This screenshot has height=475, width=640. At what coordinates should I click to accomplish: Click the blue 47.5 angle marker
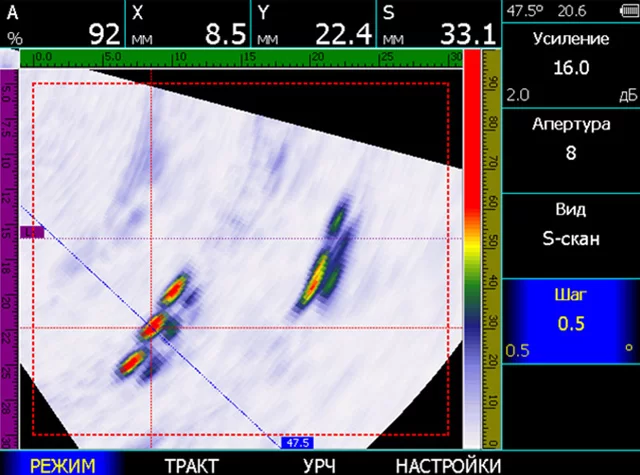point(298,442)
